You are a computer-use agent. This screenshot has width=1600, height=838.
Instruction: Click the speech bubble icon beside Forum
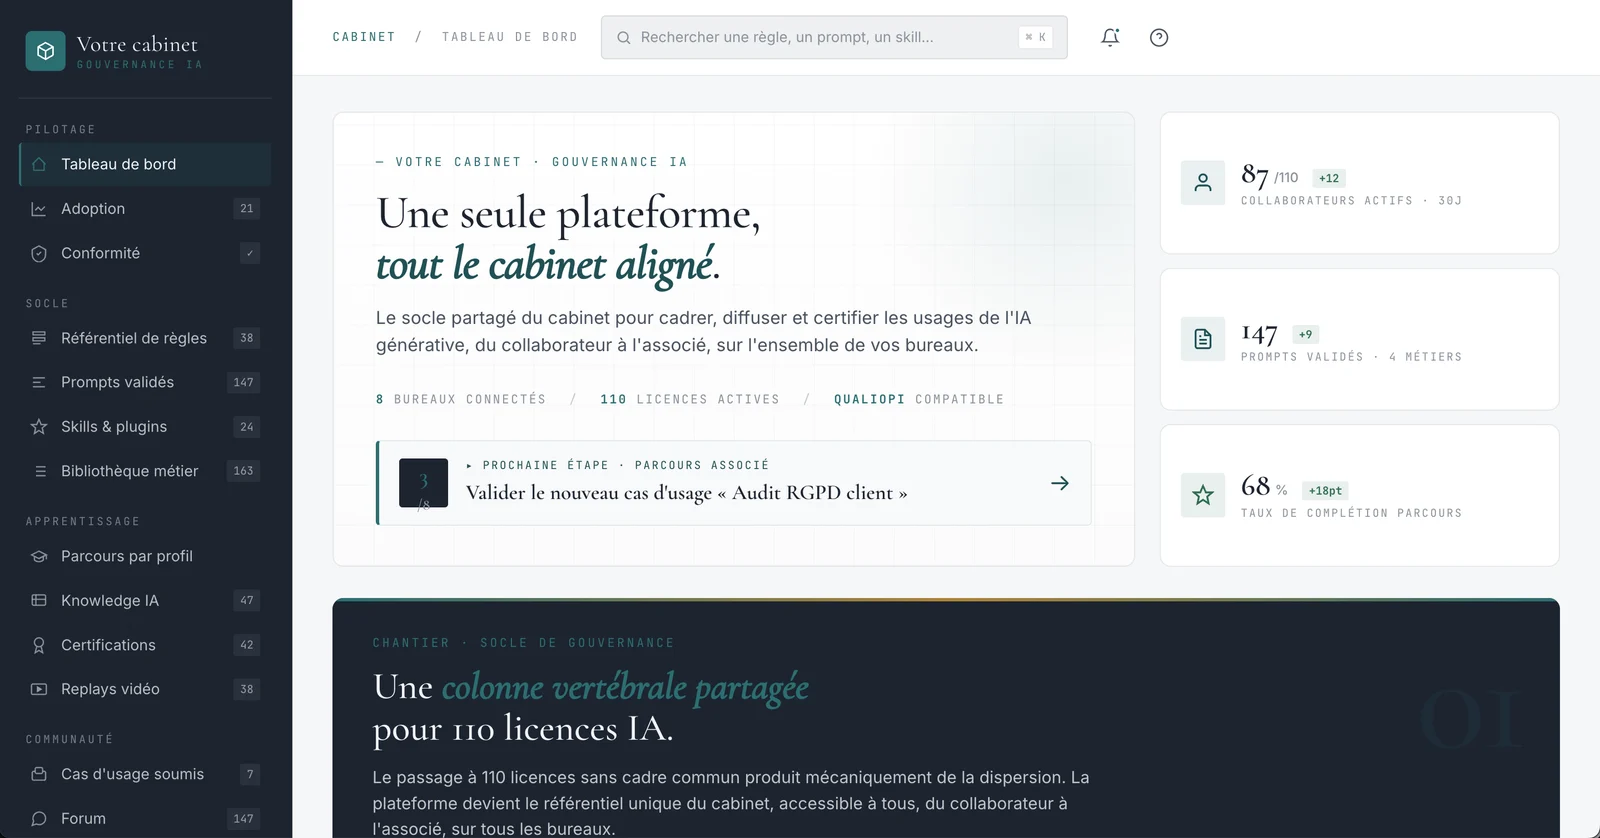39,818
